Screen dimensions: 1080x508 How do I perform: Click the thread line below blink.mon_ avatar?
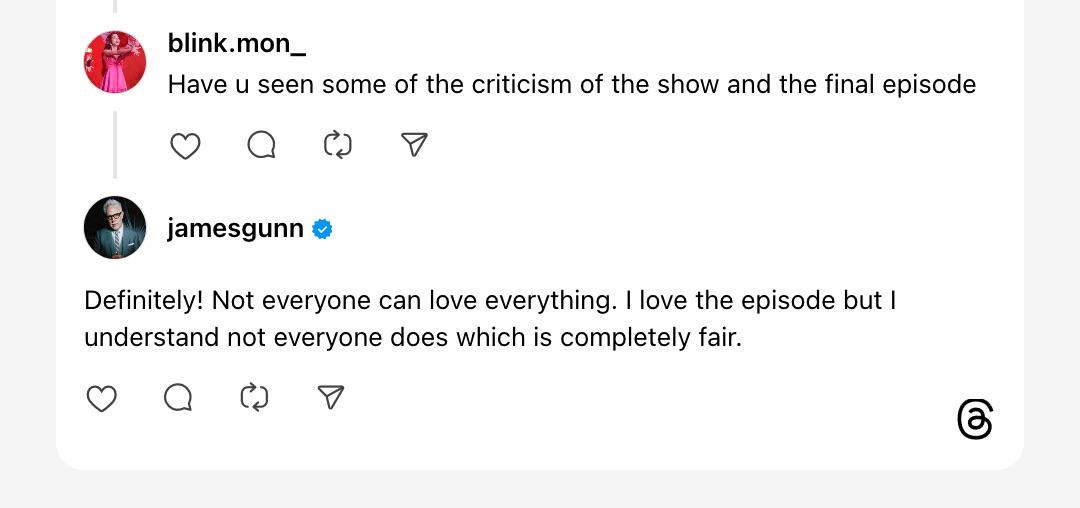(x=115, y=145)
